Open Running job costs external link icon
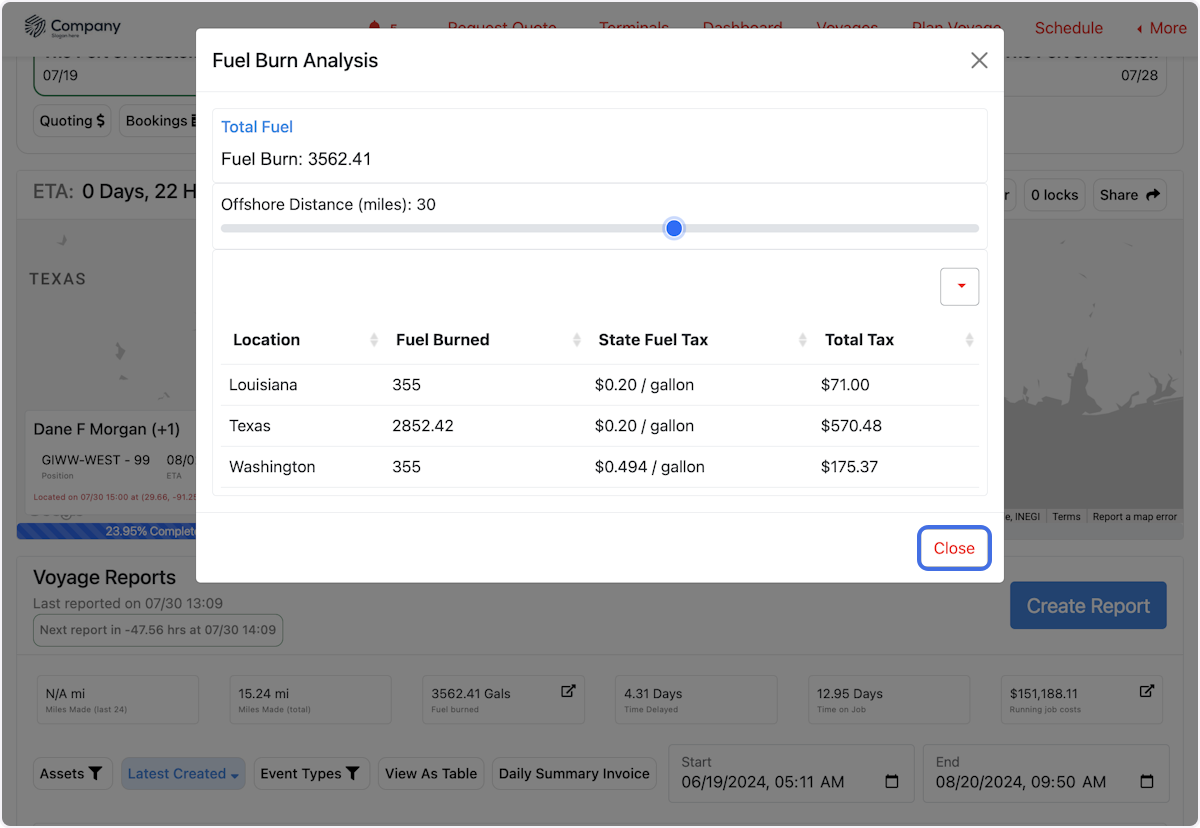The image size is (1200, 828). point(1147,691)
